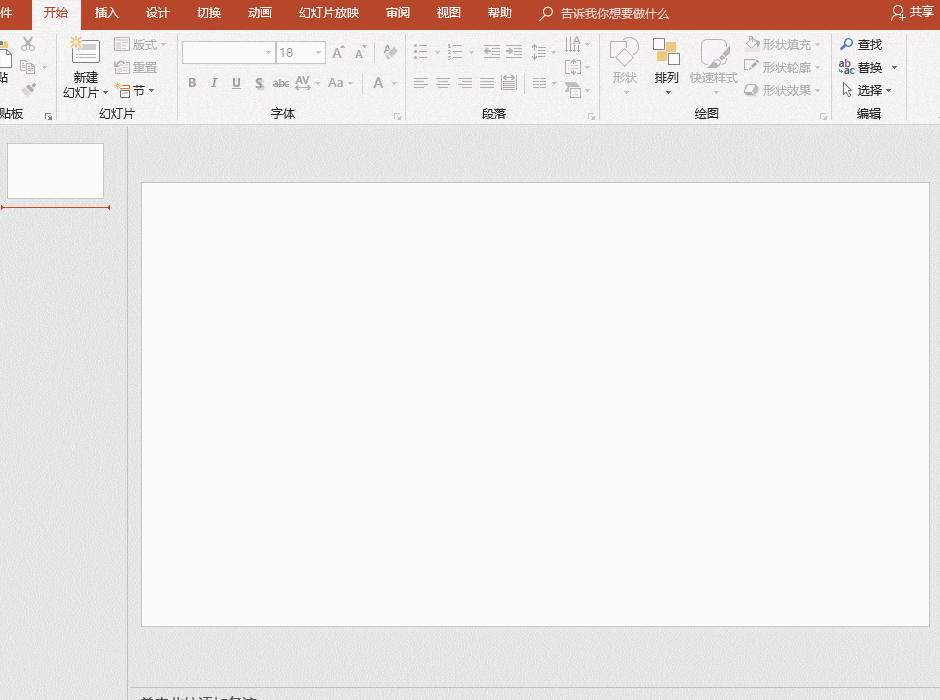940x700 pixels.
Task: Open the font size 18 dropdown
Action: pos(318,53)
